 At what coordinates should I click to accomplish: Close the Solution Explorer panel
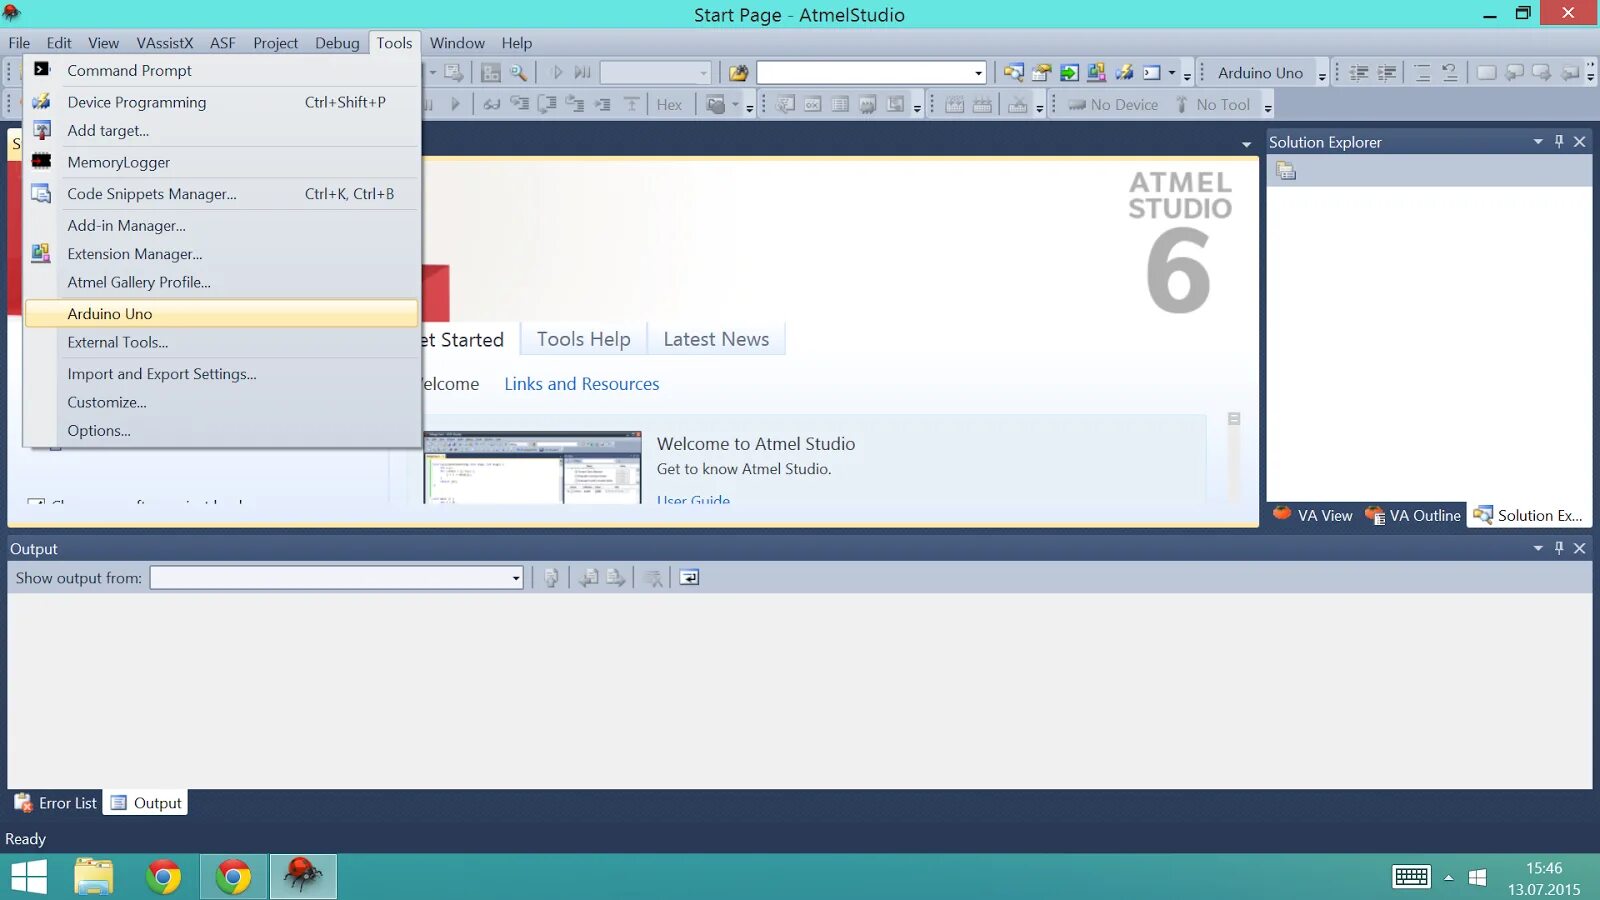(x=1580, y=142)
